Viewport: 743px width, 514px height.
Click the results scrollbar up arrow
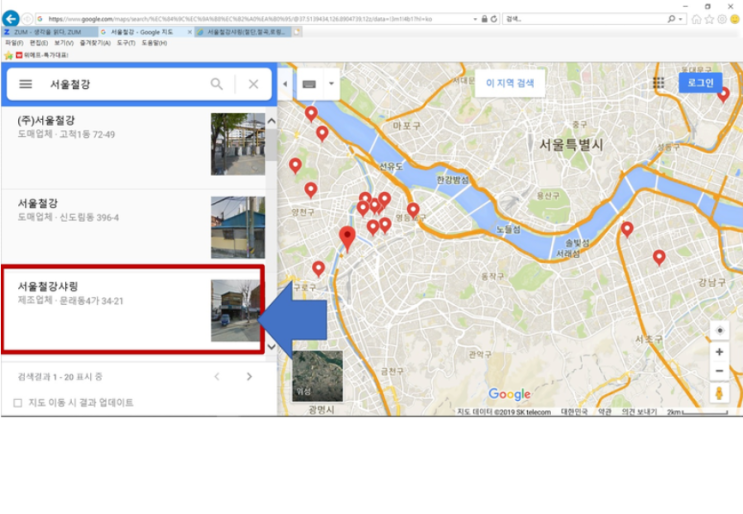tap(272, 121)
